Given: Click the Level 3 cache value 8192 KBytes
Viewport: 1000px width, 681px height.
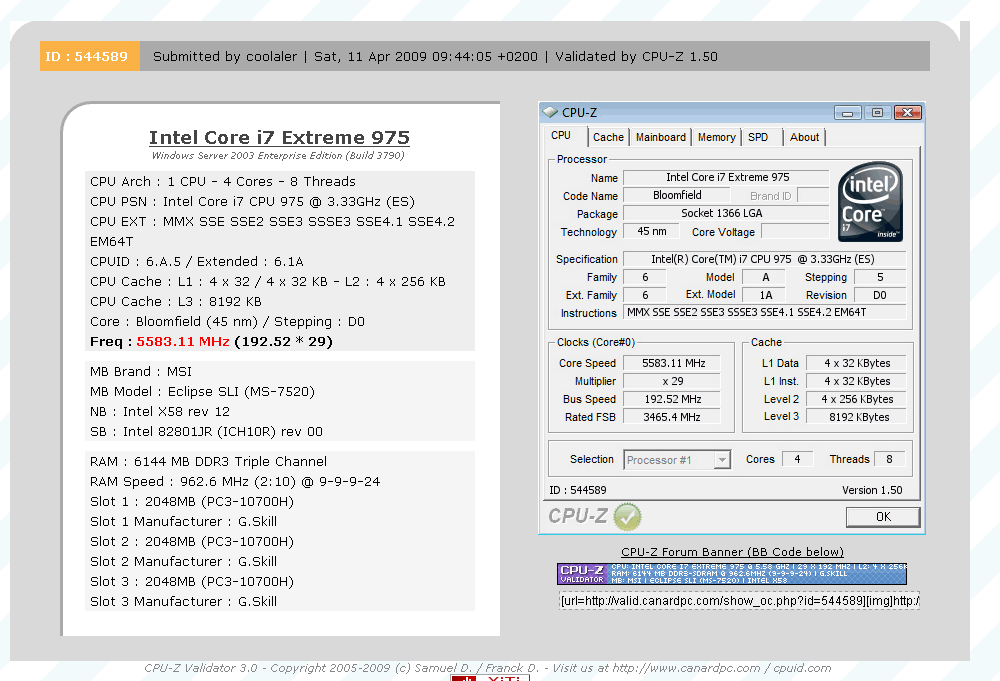Looking at the screenshot, I should tap(857, 417).
